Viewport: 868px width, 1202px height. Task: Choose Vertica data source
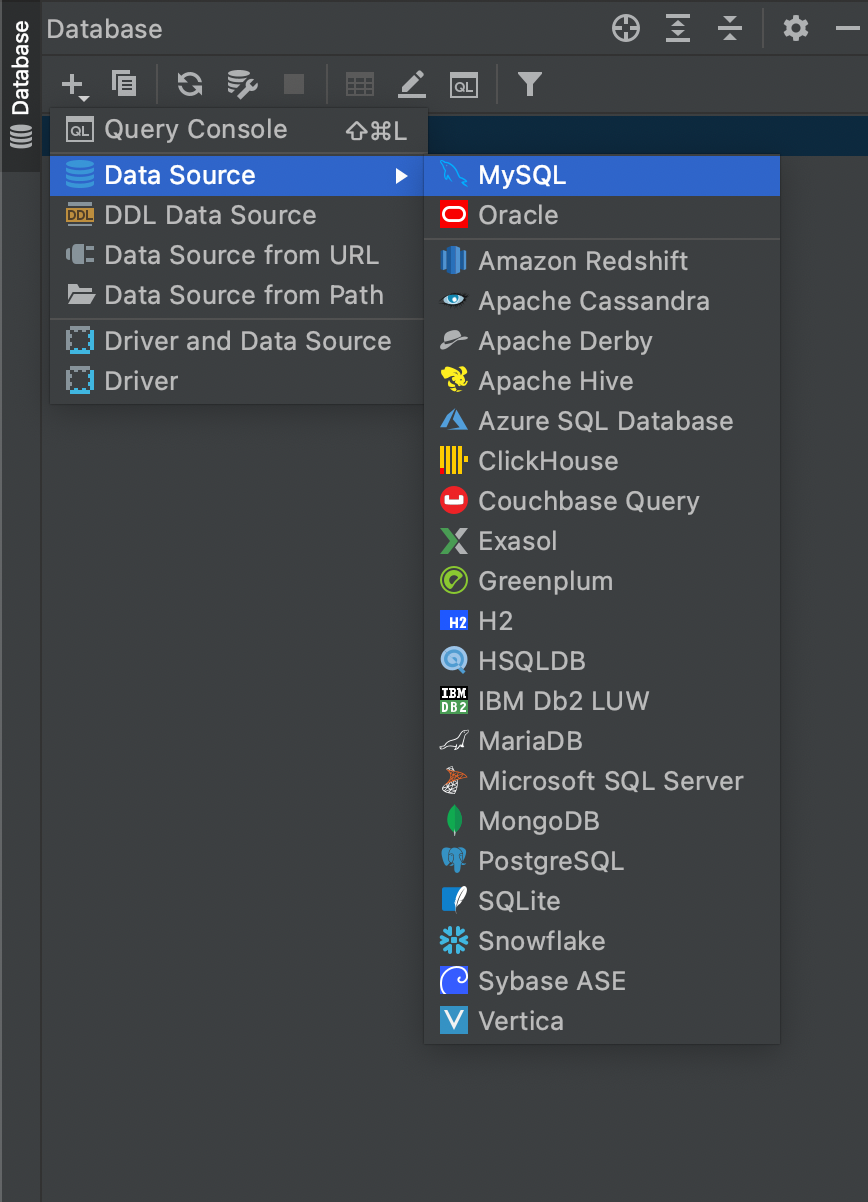point(602,1021)
